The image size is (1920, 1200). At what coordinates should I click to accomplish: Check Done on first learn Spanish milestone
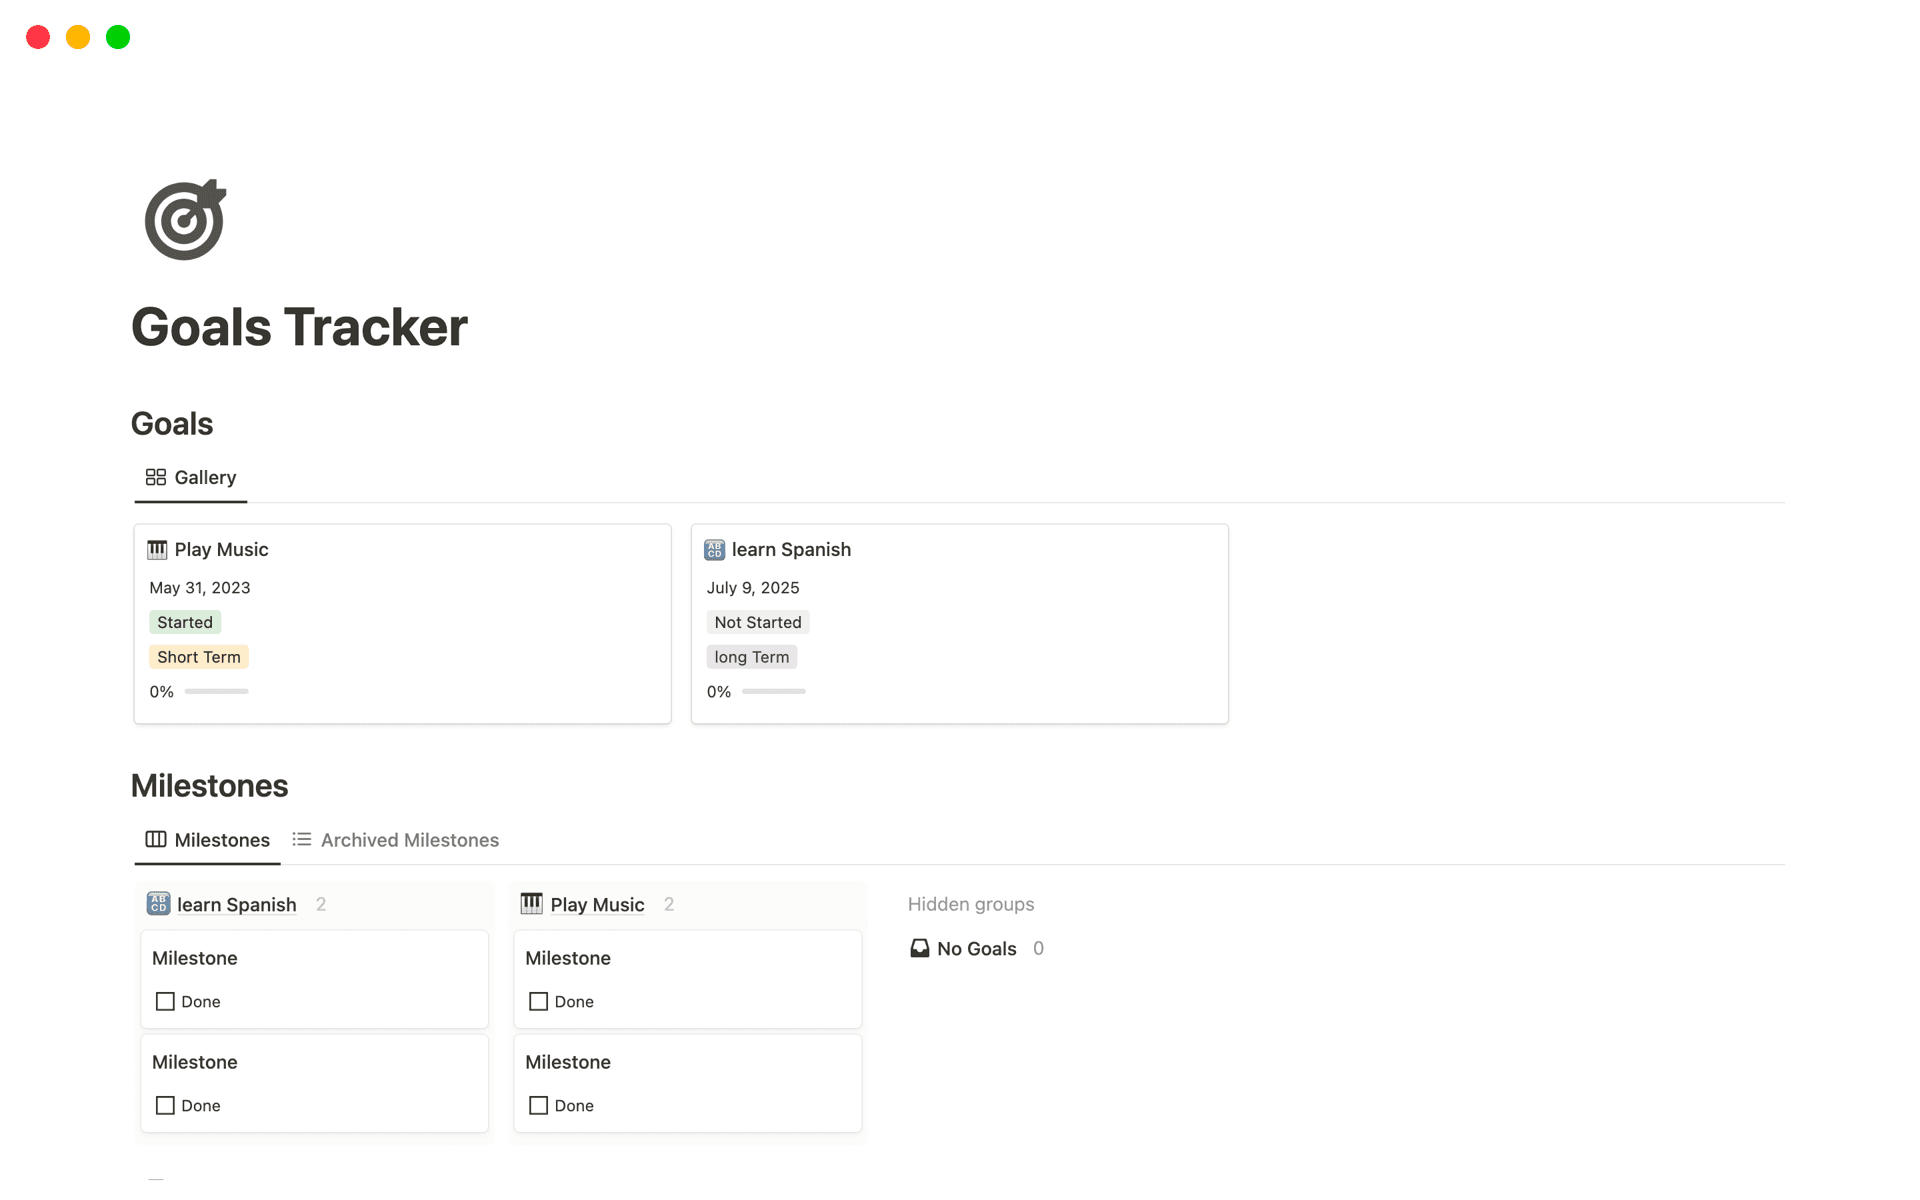click(165, 1001)
